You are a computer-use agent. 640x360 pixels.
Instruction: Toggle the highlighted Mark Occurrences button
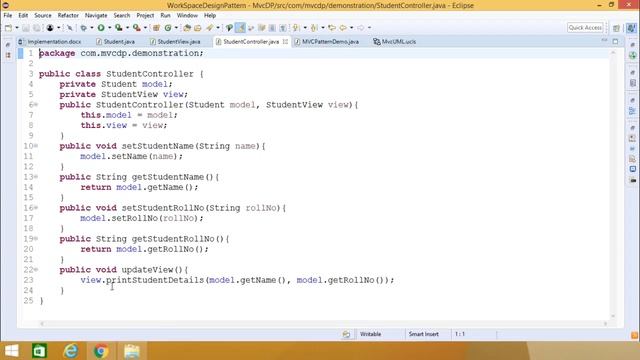click(240, 28)
